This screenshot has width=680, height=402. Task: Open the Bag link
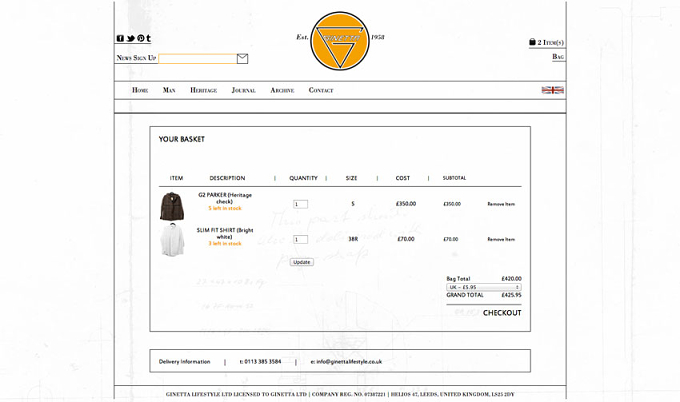[x=558, y=57]
